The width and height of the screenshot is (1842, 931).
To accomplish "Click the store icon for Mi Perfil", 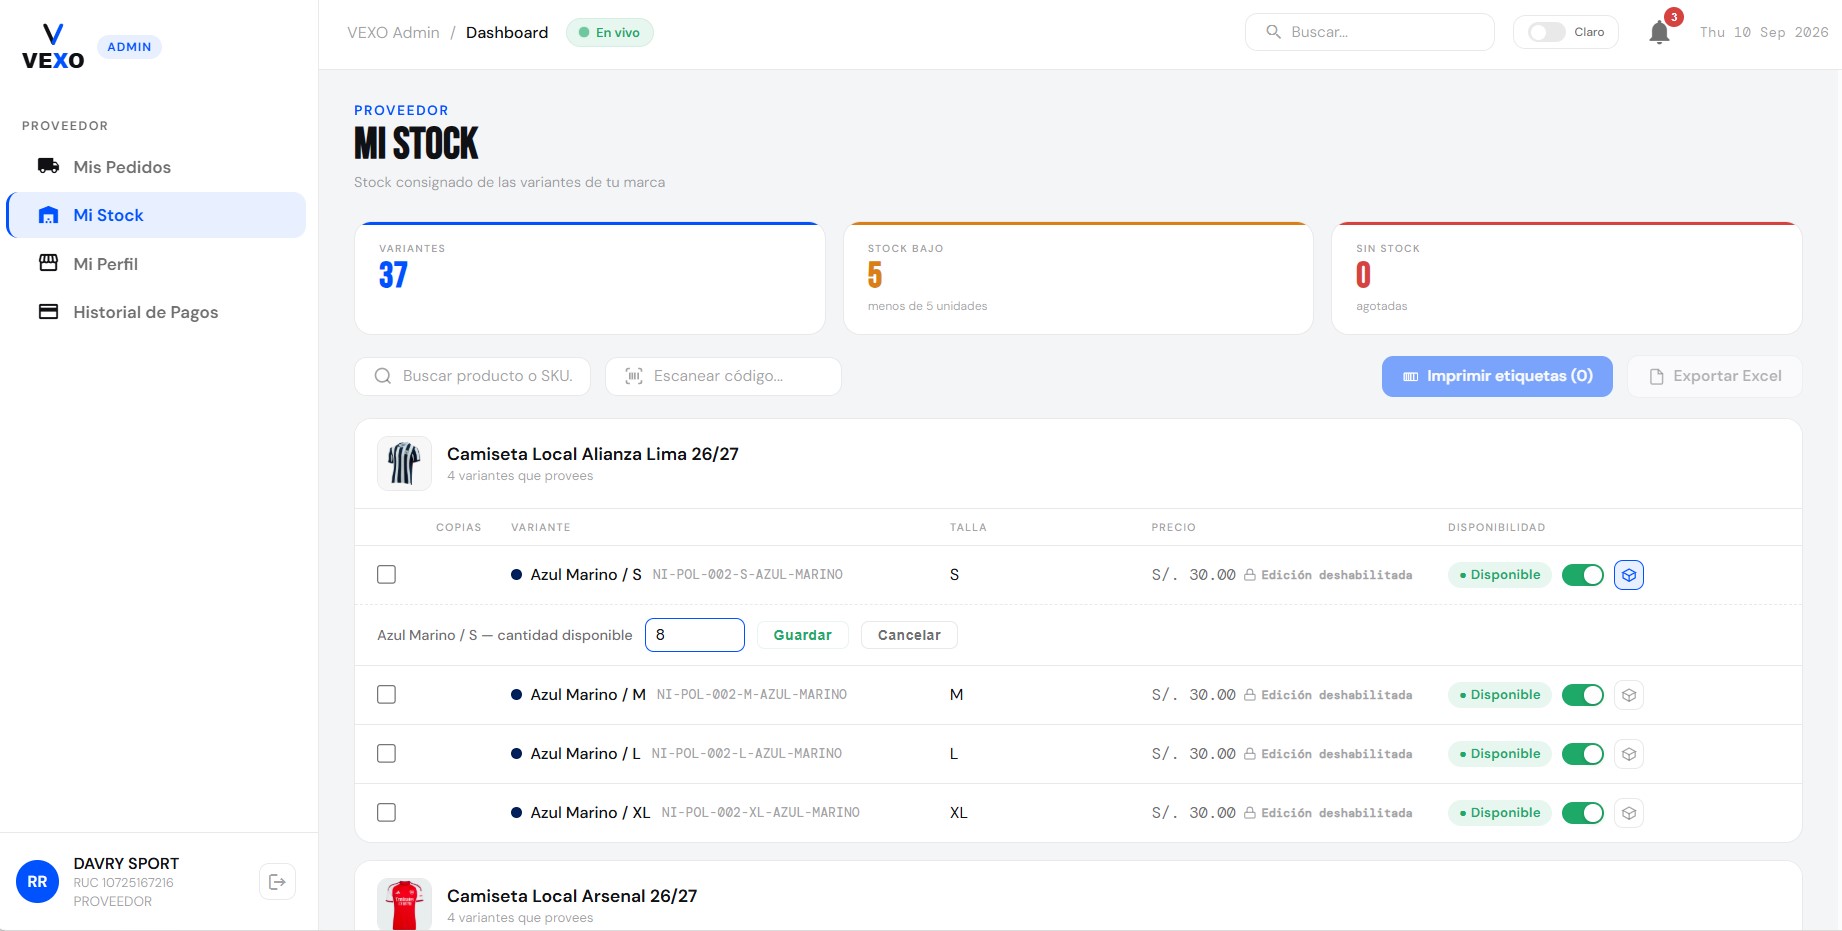I will [48, 263].
